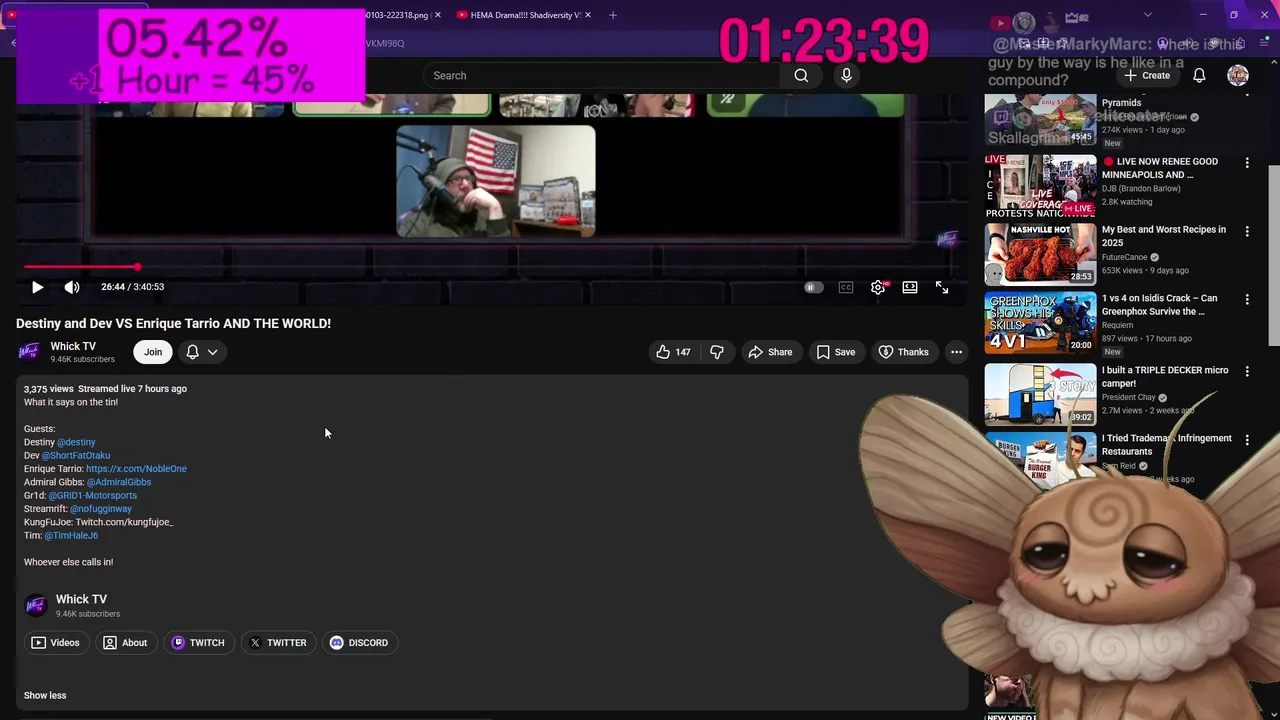Play the video with the play button
This screenshot has width=1280, height=720.
pos(37,287)
